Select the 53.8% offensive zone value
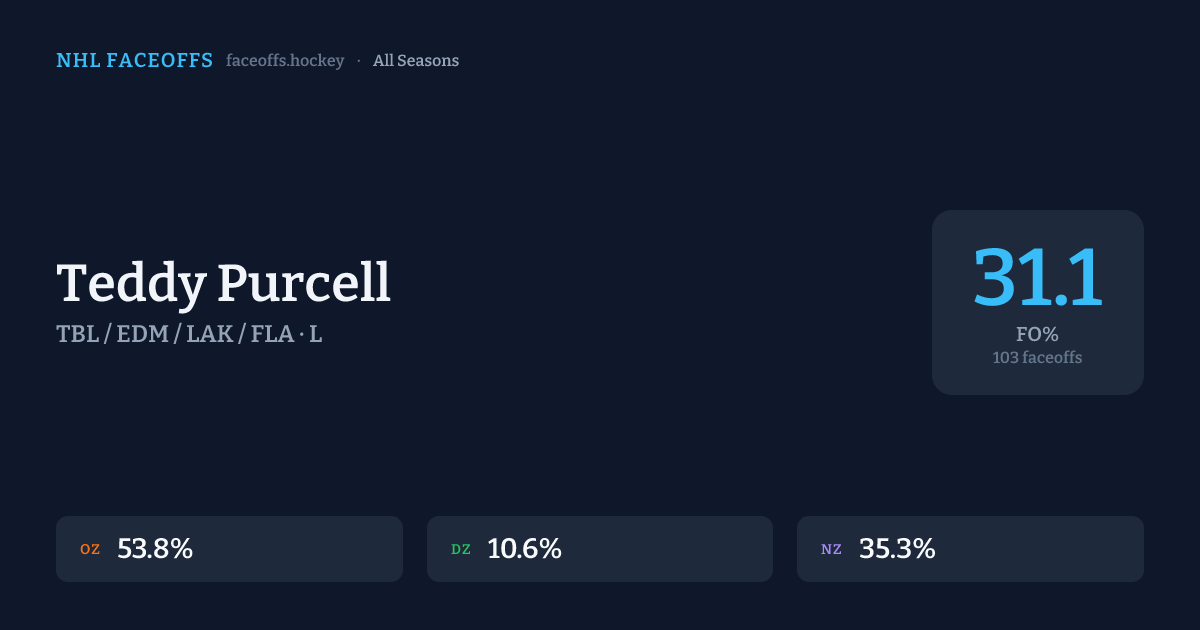The width and height of the screenshot is (1200, 630). 155,549
